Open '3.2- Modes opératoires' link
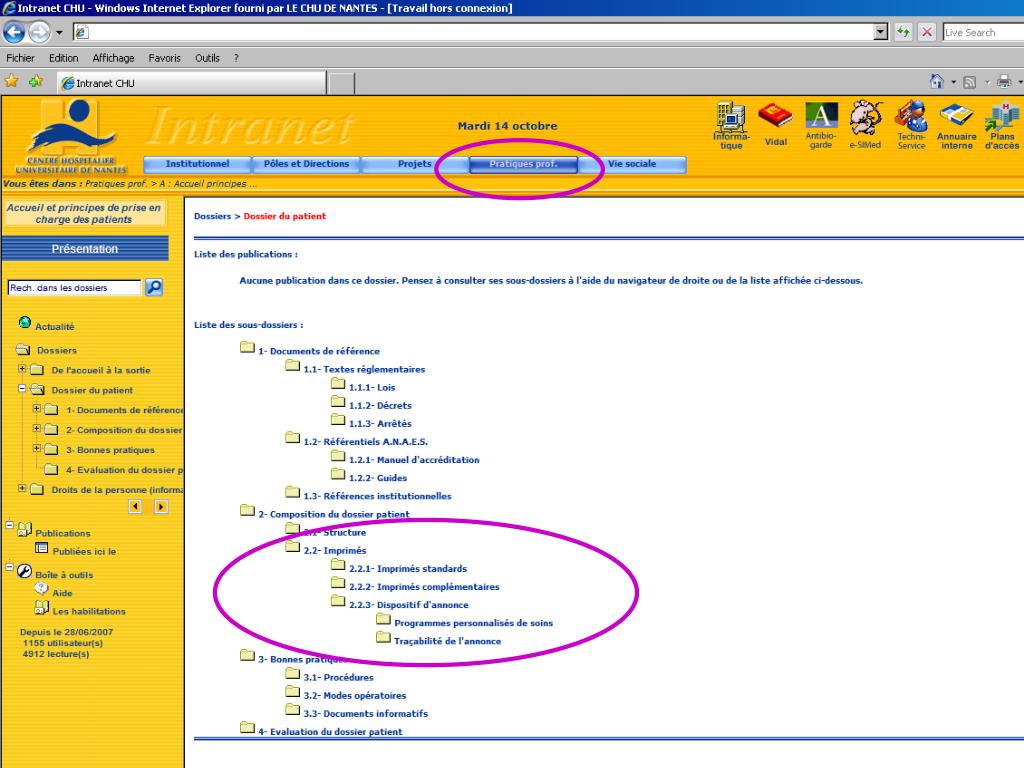 tap(355, 696)
